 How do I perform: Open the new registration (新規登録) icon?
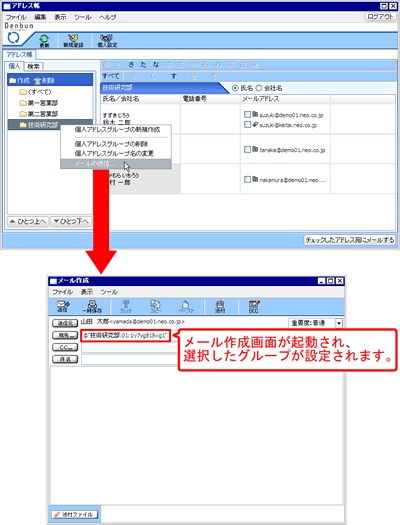coord(73,41)
